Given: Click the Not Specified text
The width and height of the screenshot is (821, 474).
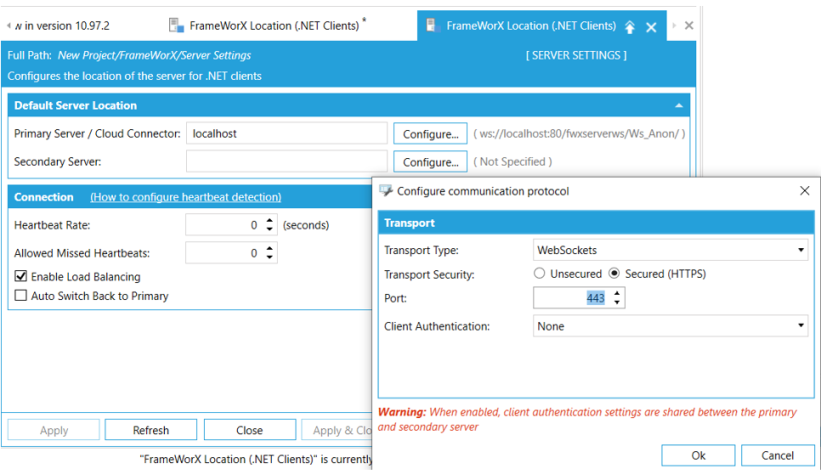Looking at the screenshot, I should click(x=513, y=162).
